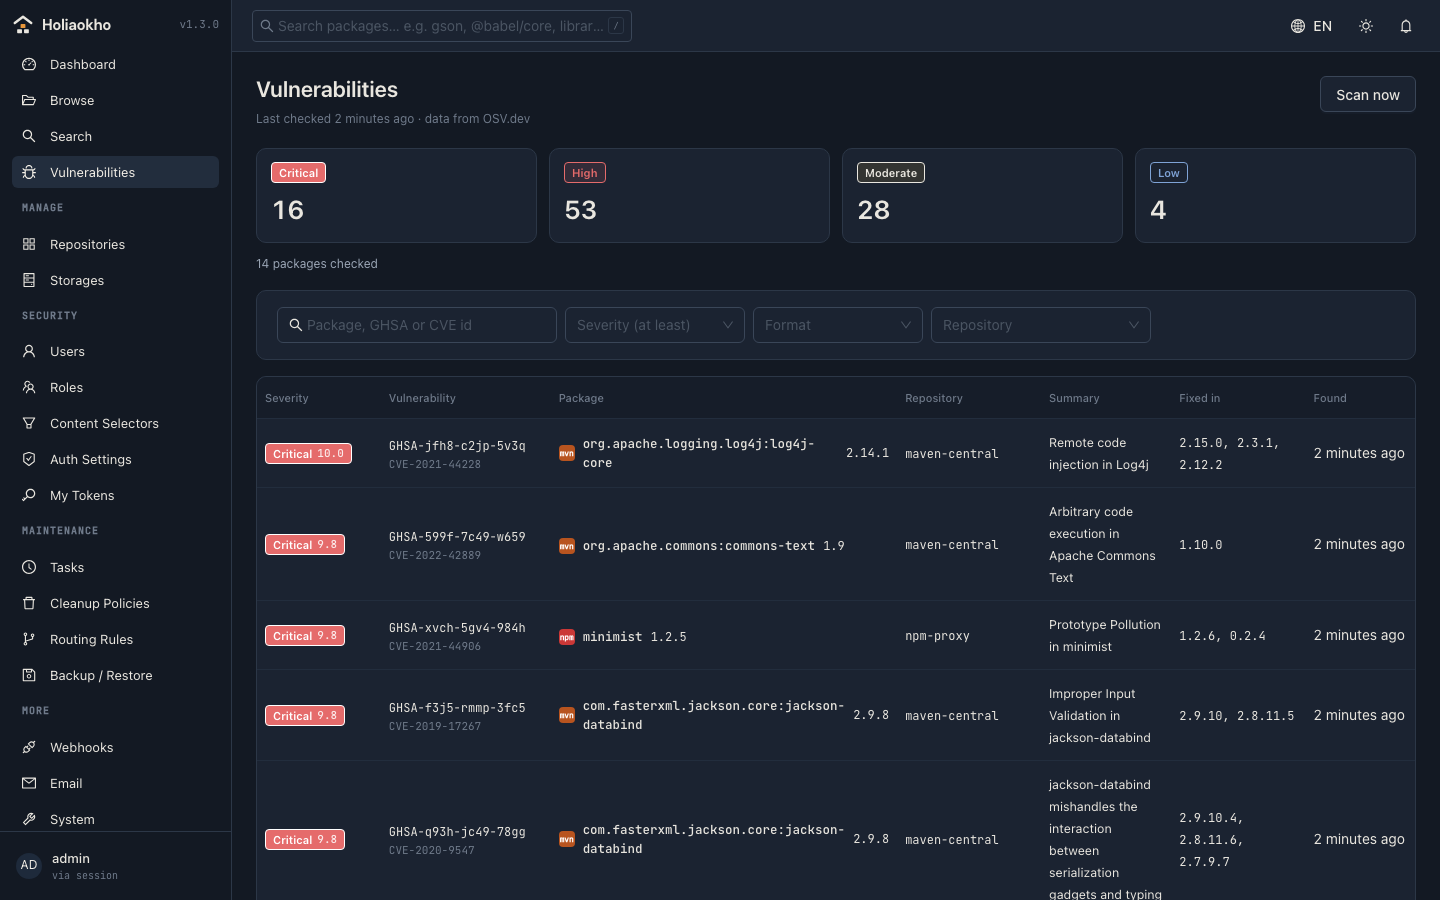Click the Low count card
This screenshot has width=1440, height=900.
click(x=1275, y=195)
